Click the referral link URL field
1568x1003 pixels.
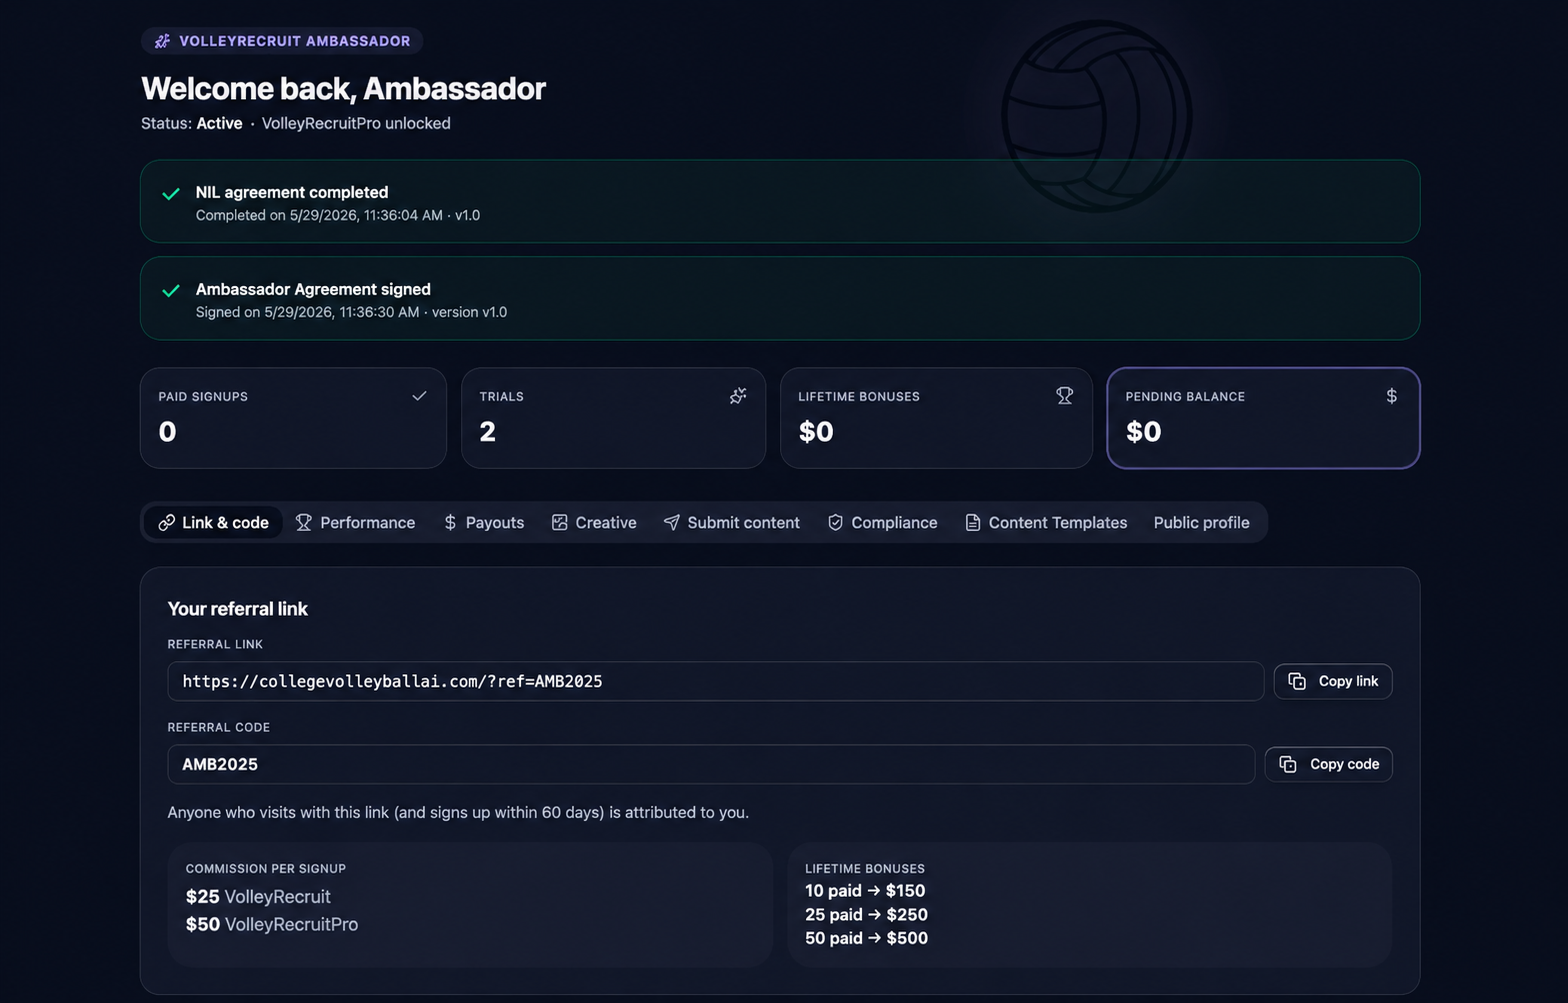tap(716, 681)
